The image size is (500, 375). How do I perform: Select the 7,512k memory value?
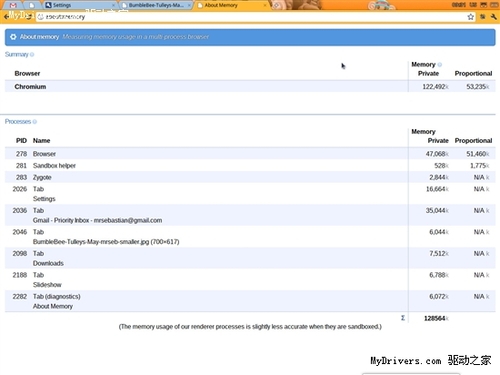coord(439,253)
